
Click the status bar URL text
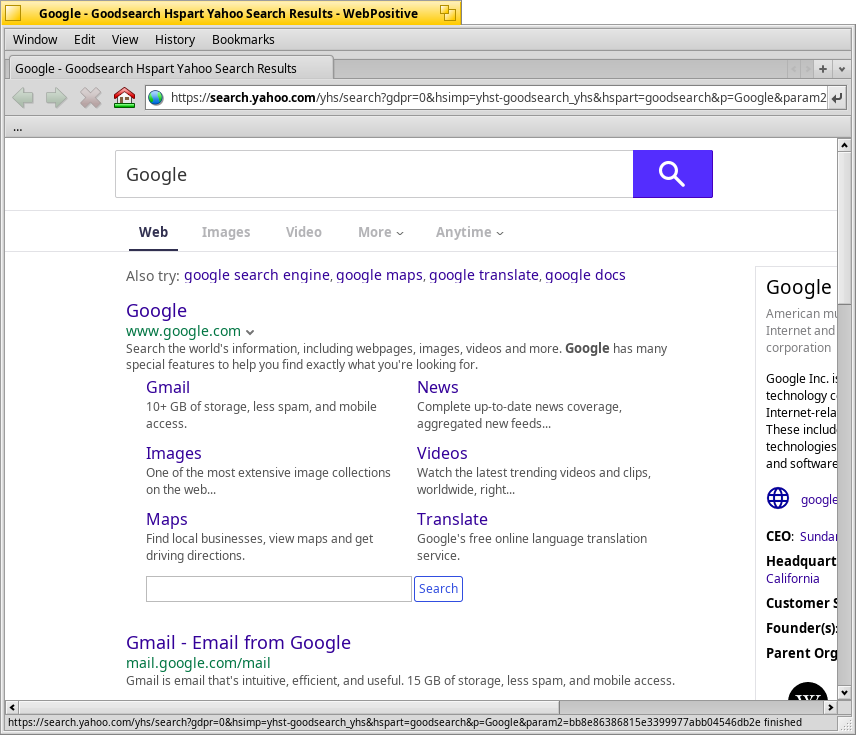(x=405, y=722)
